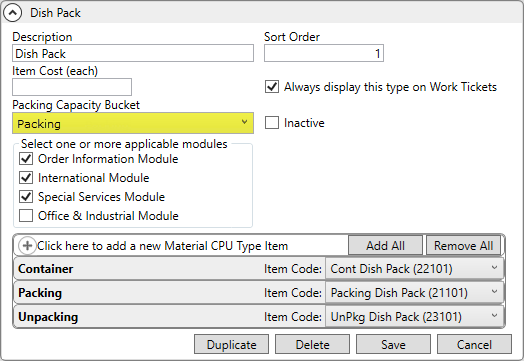
Task: Edit the Description input field
Action: [133, 53]
